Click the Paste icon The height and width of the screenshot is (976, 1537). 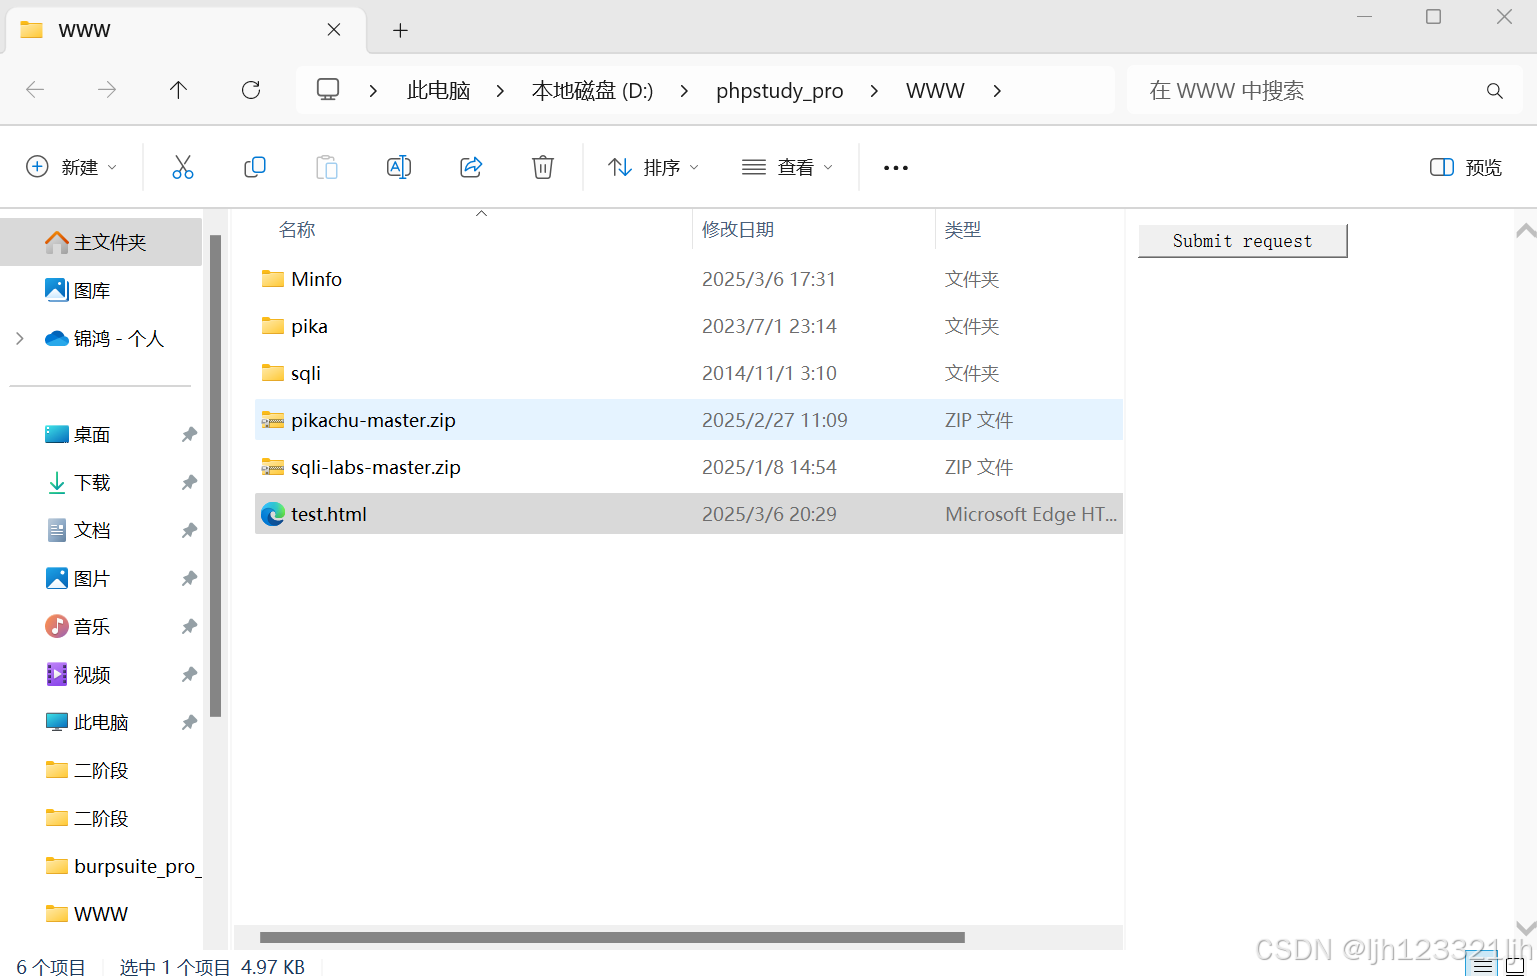point(327,166)
